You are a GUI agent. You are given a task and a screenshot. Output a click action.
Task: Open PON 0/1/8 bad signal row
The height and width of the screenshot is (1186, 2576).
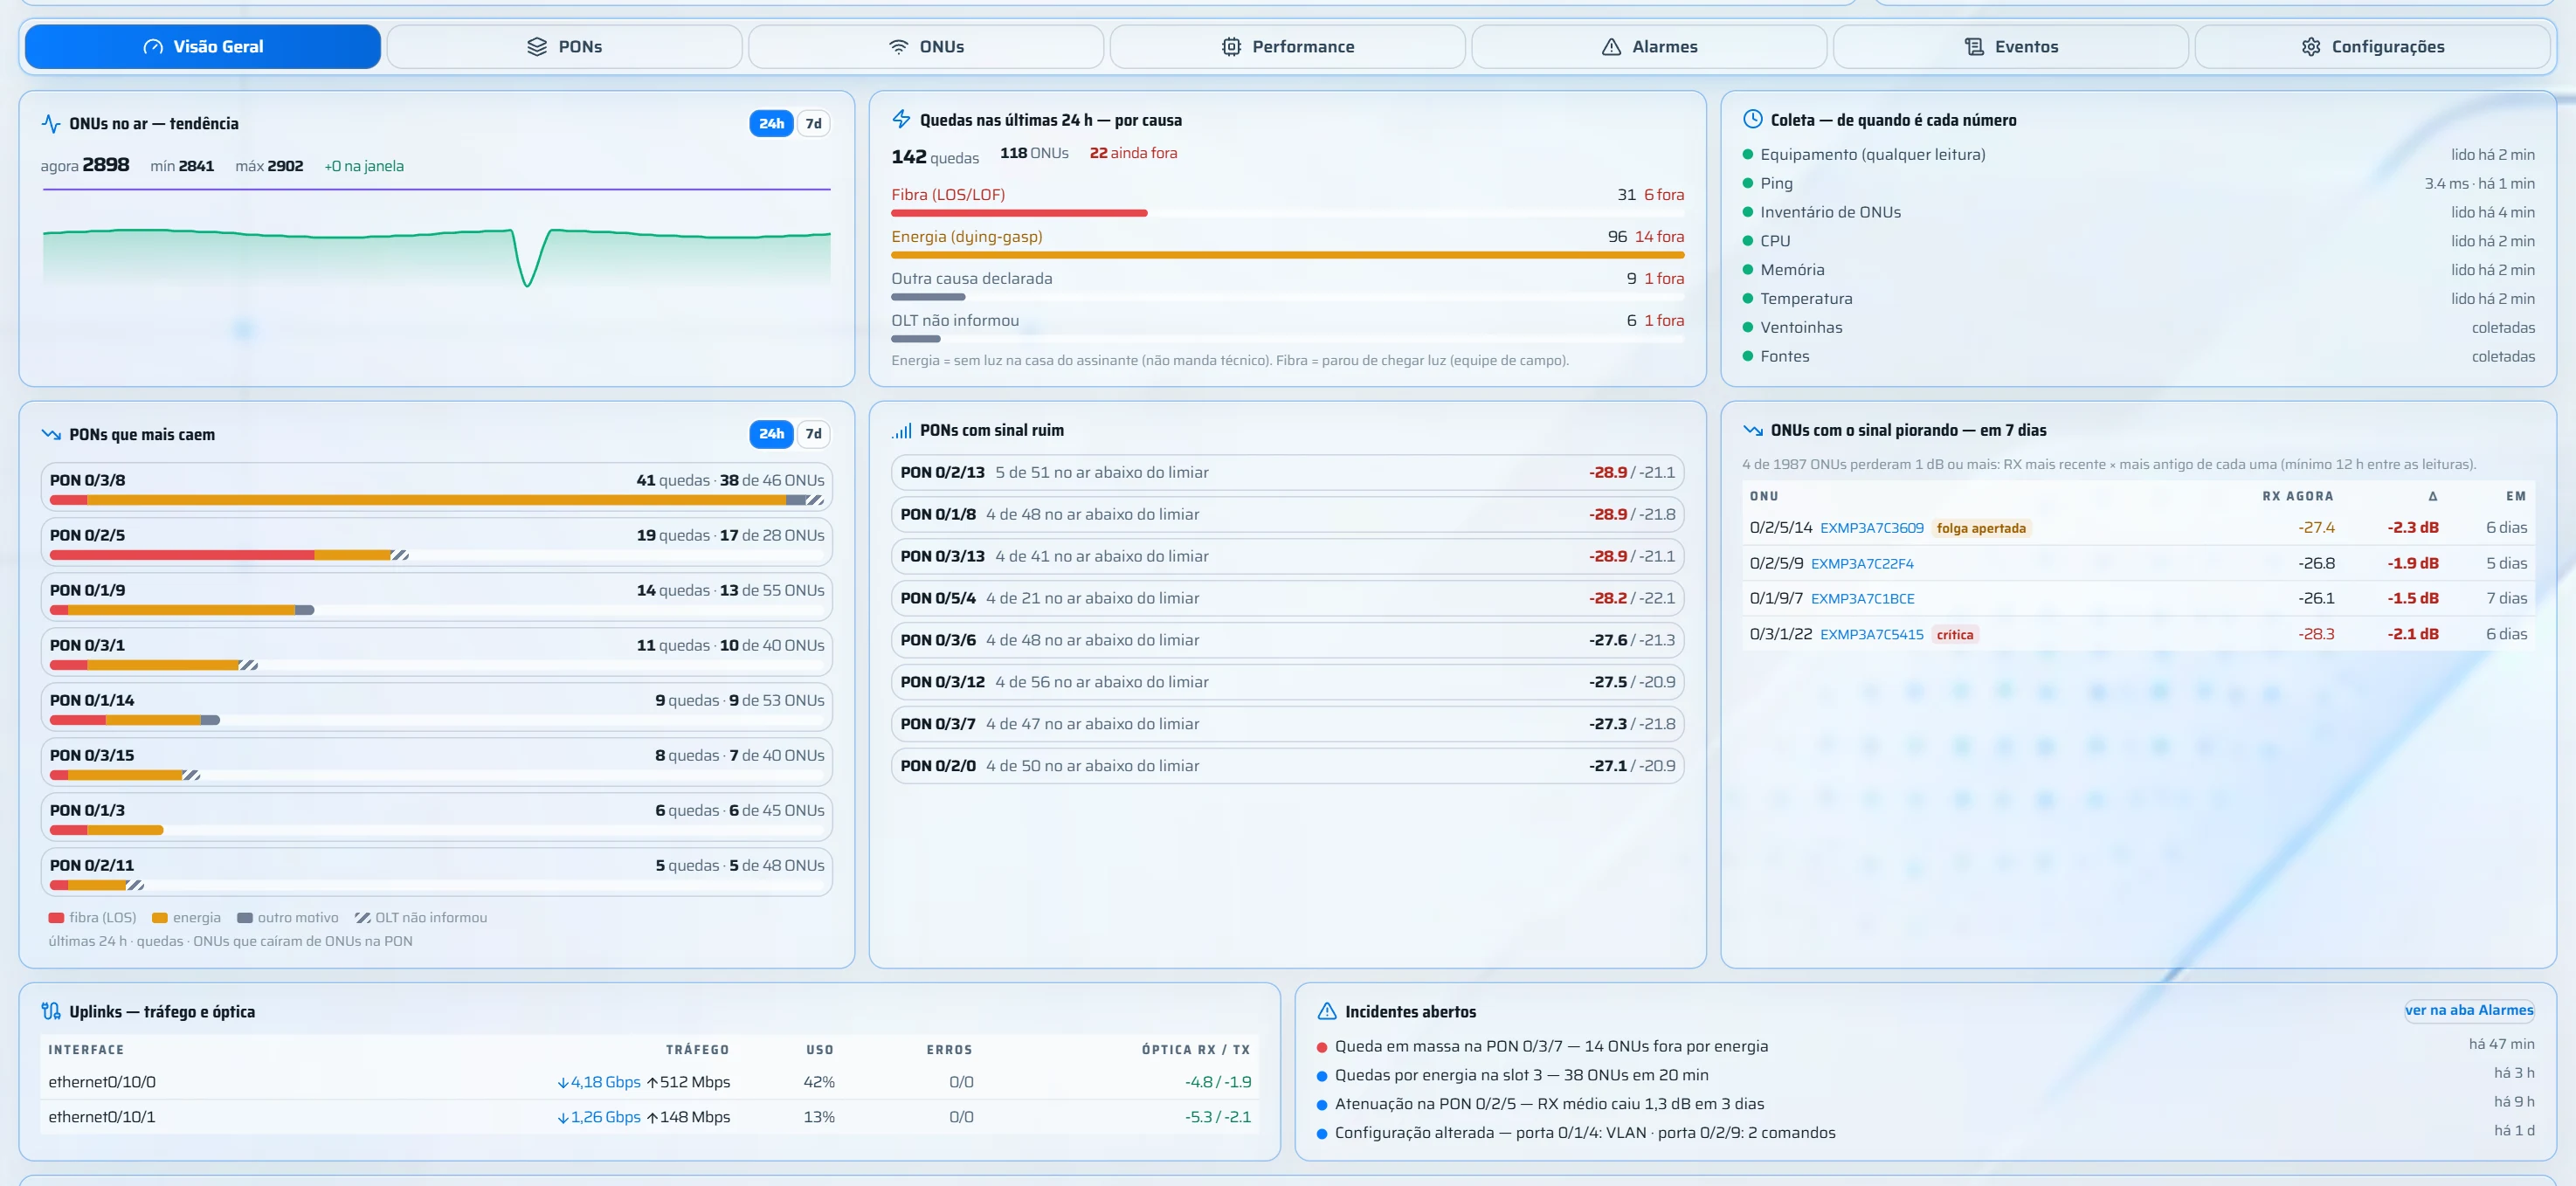click(x=1287, y=514)
